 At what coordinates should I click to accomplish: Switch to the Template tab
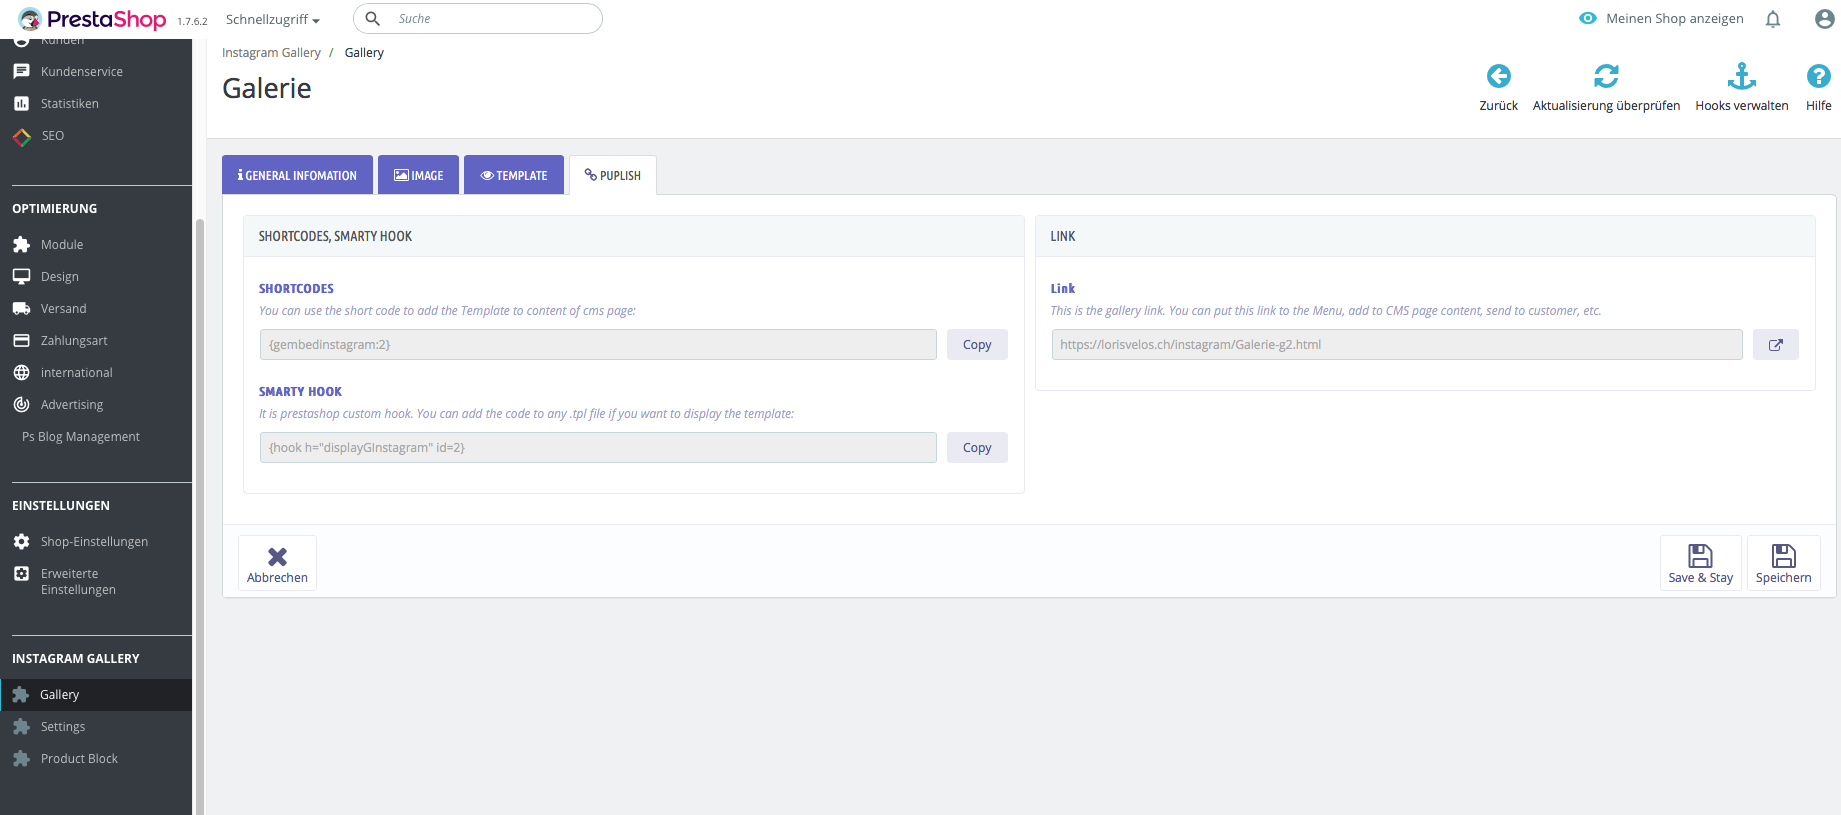pyautogui.click(x=514, y=175)
